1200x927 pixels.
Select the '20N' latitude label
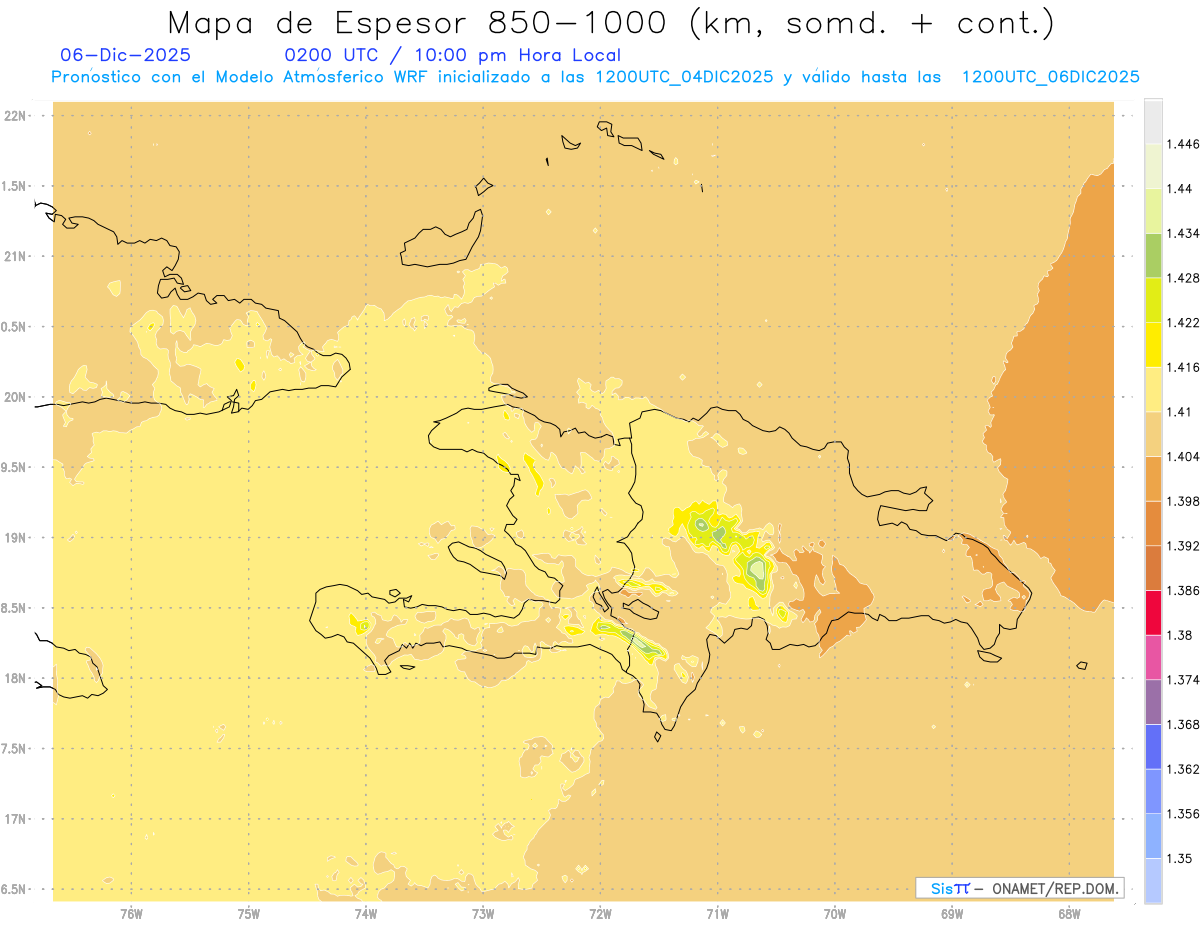point(15,398)
